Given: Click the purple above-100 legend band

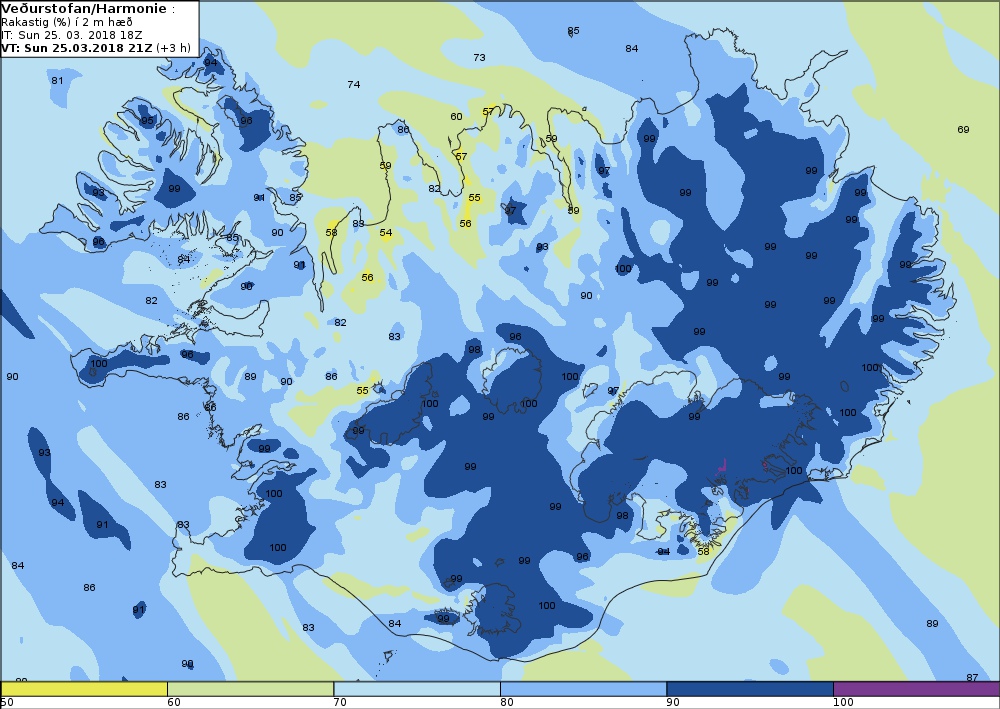Looking at the screenshot, I should point(916,689).
